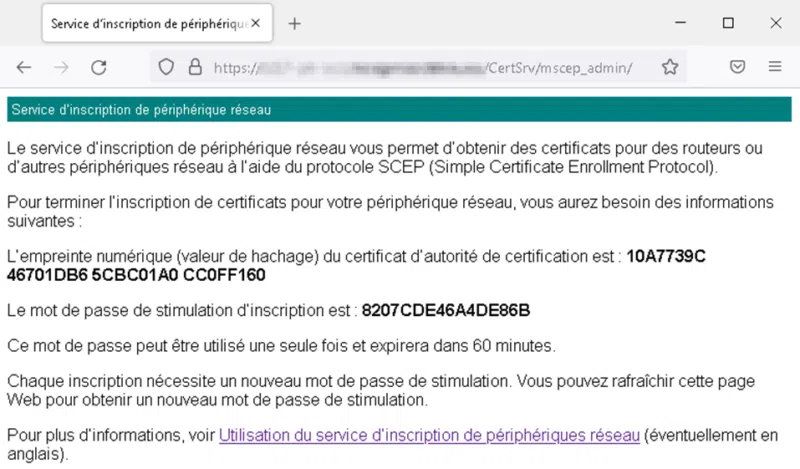Click the teal header Service d'inscription de périphérique réseau
This screenshot has width=800, height=469.
399,109
